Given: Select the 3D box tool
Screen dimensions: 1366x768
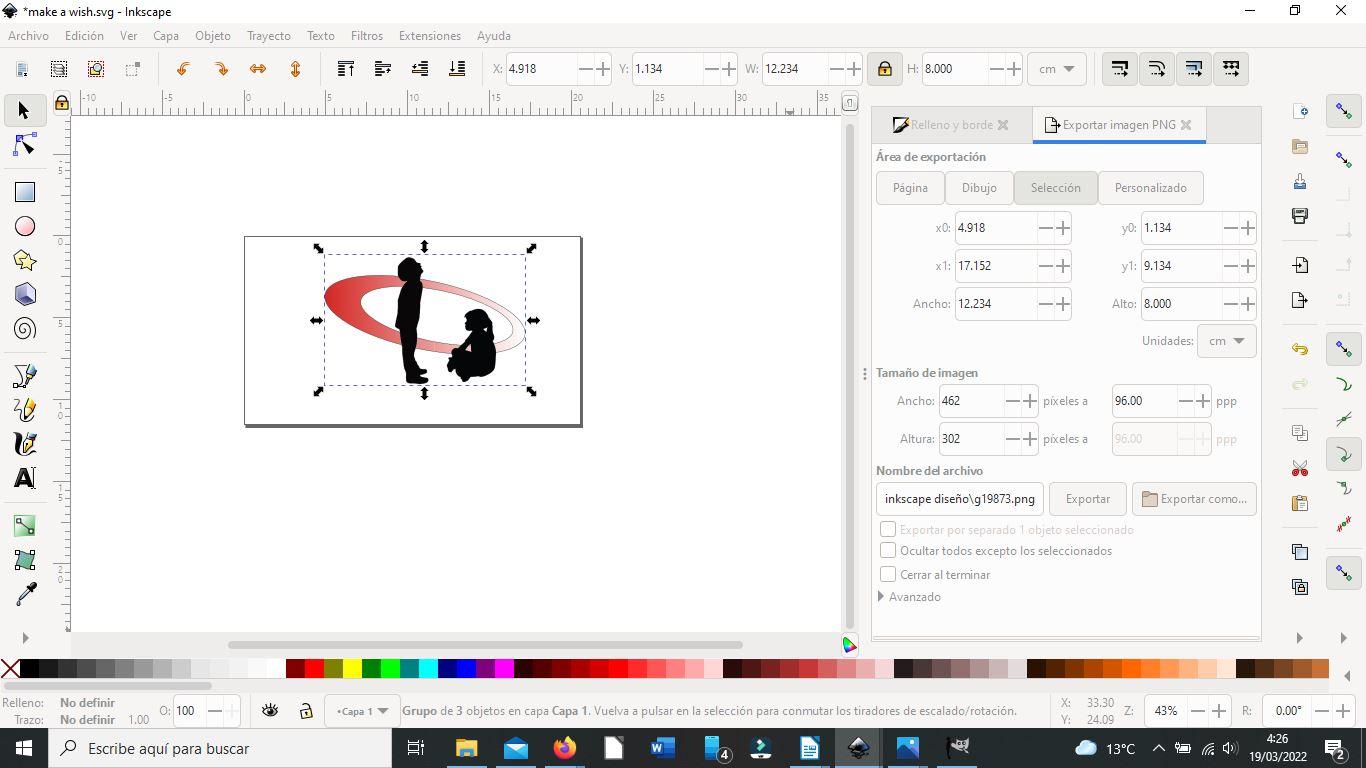Looking at the screenshot, I should click(x=24, y=295).
